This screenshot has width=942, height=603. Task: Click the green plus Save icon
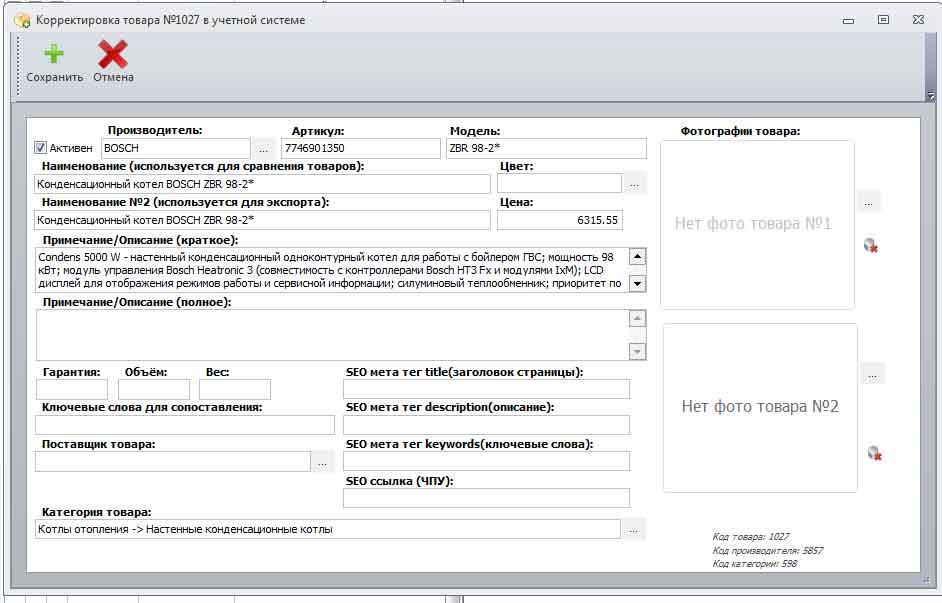(53, 55)
